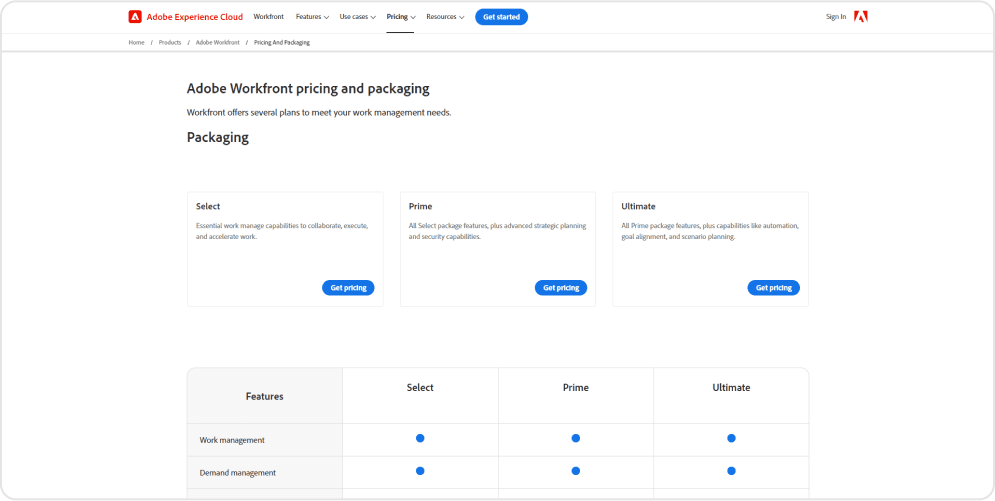Open the Adobe Experience Cloud home link
Viewport: 995px width, 501px height.
tap(194, 17)
